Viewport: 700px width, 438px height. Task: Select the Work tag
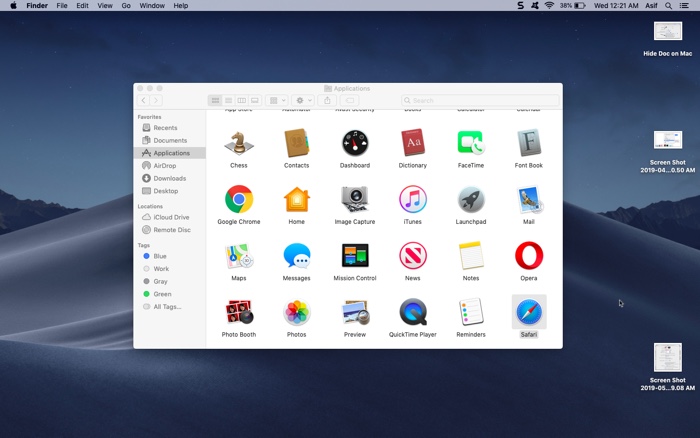click(x=170, y=269)
